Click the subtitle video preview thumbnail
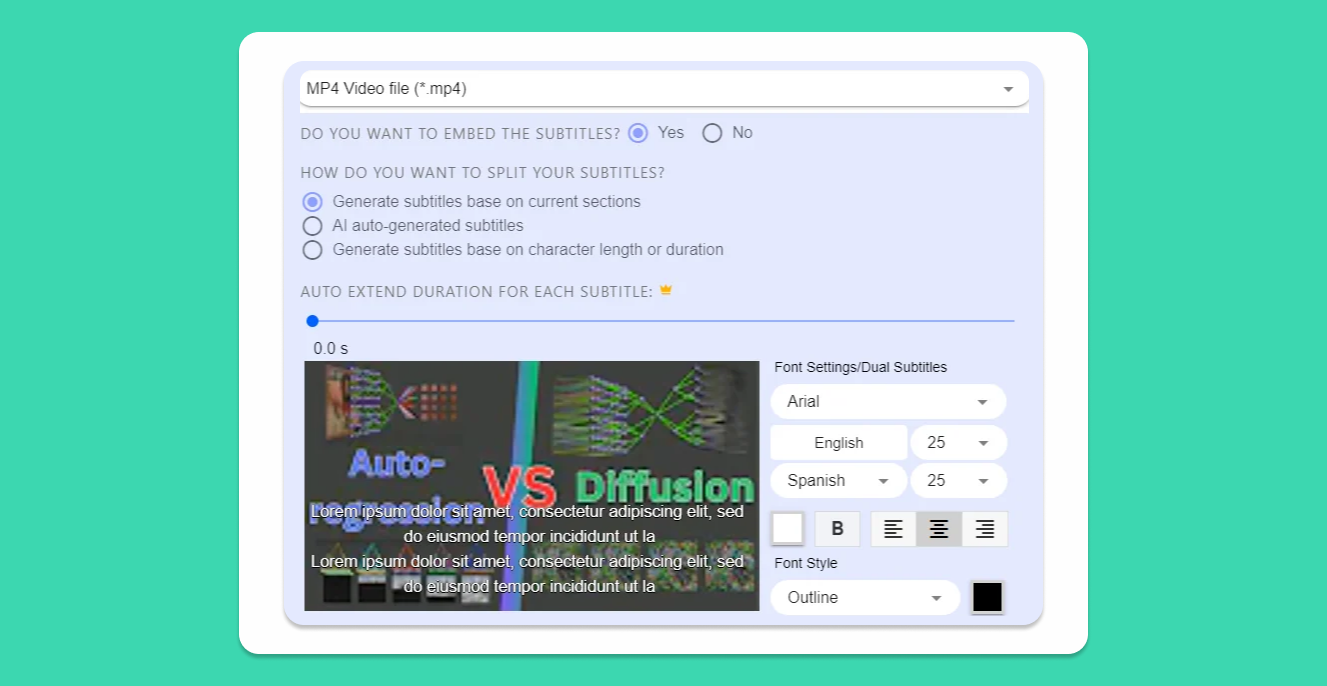 [x=532, y=486]
